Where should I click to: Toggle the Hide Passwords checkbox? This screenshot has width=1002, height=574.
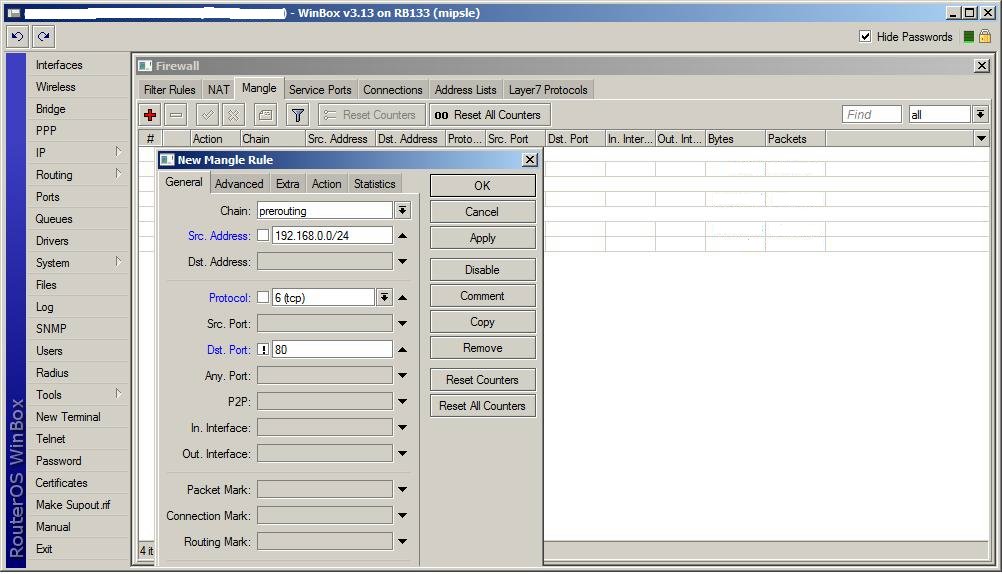pos(865,36)
